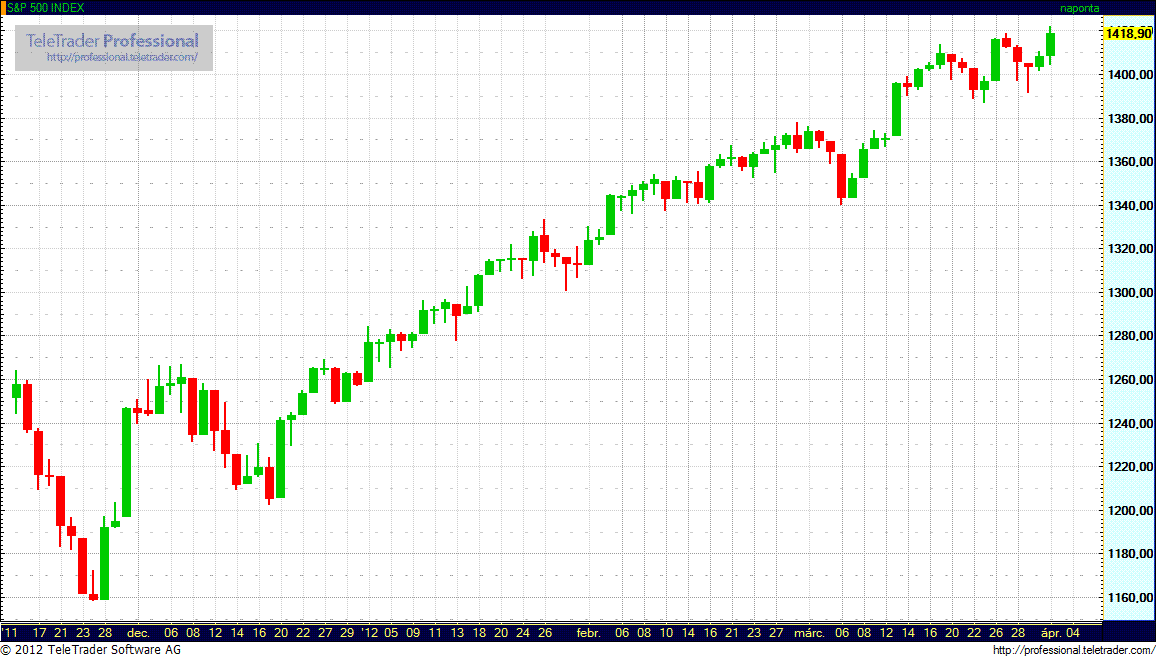Click the yellow 1418,90 current price tag

click(1126, 34)
